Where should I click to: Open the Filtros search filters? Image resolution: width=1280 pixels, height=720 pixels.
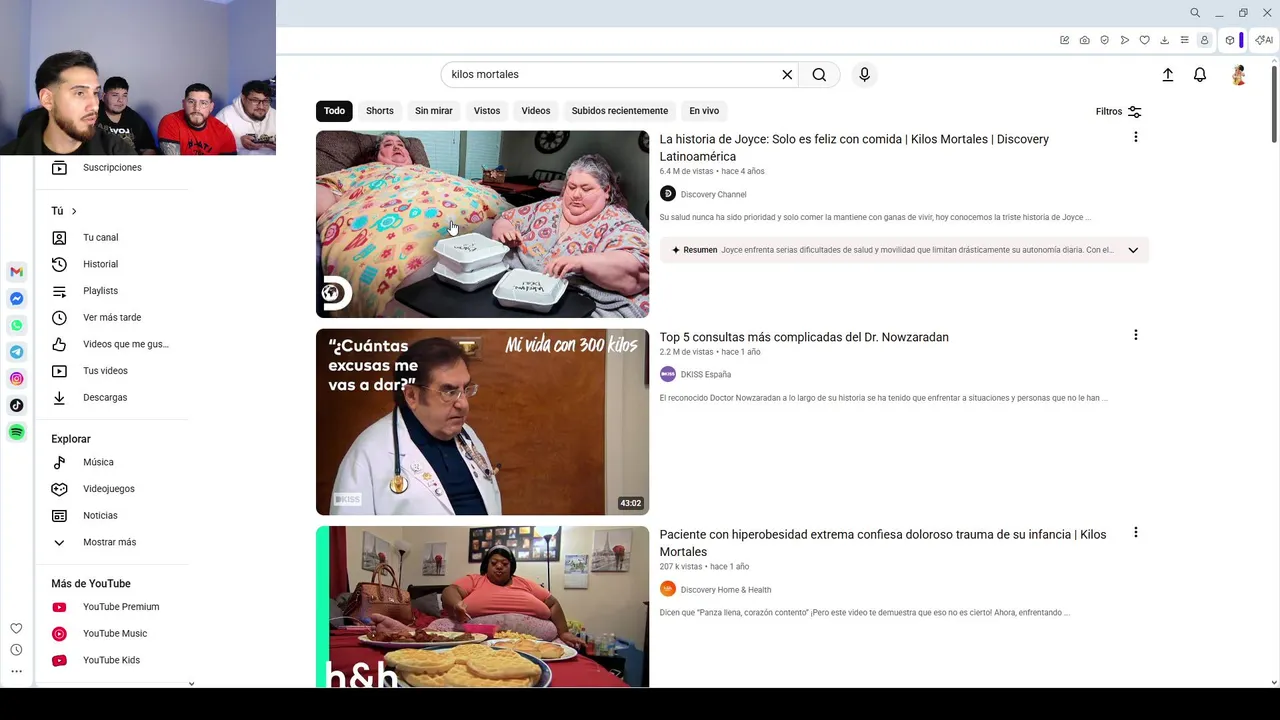pyautogui.click(x=1119, y=112)
